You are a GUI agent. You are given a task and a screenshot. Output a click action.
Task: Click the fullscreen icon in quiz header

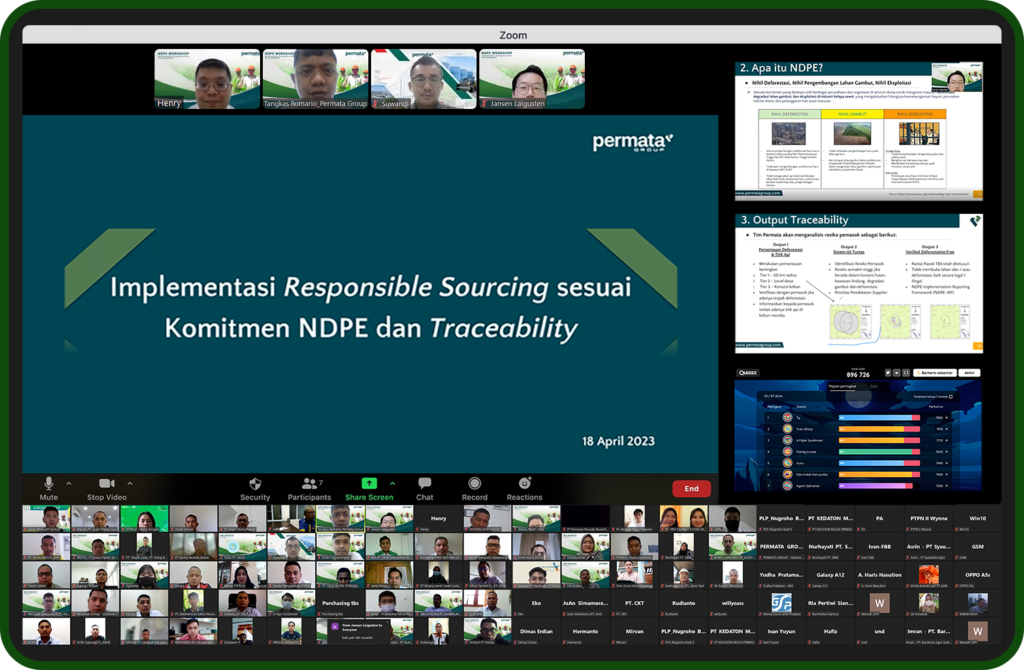pyautogui.click(x=906, y=373)
